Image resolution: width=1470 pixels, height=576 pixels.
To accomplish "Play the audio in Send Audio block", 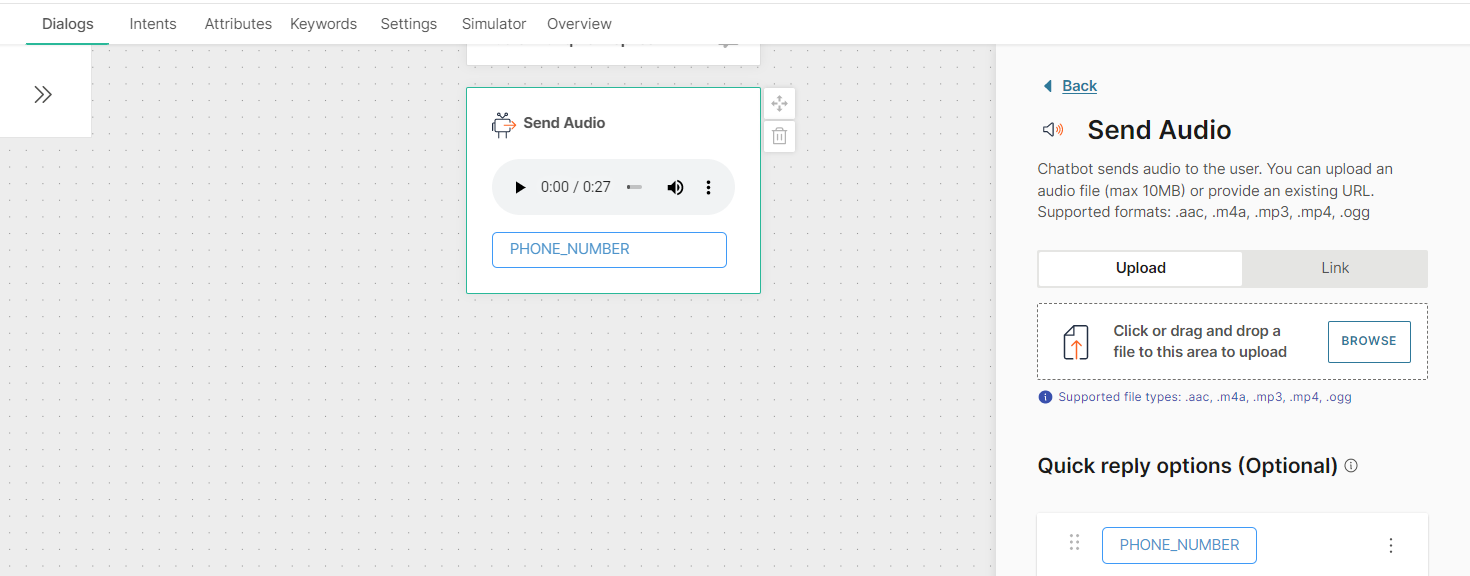I will point(520,187).
